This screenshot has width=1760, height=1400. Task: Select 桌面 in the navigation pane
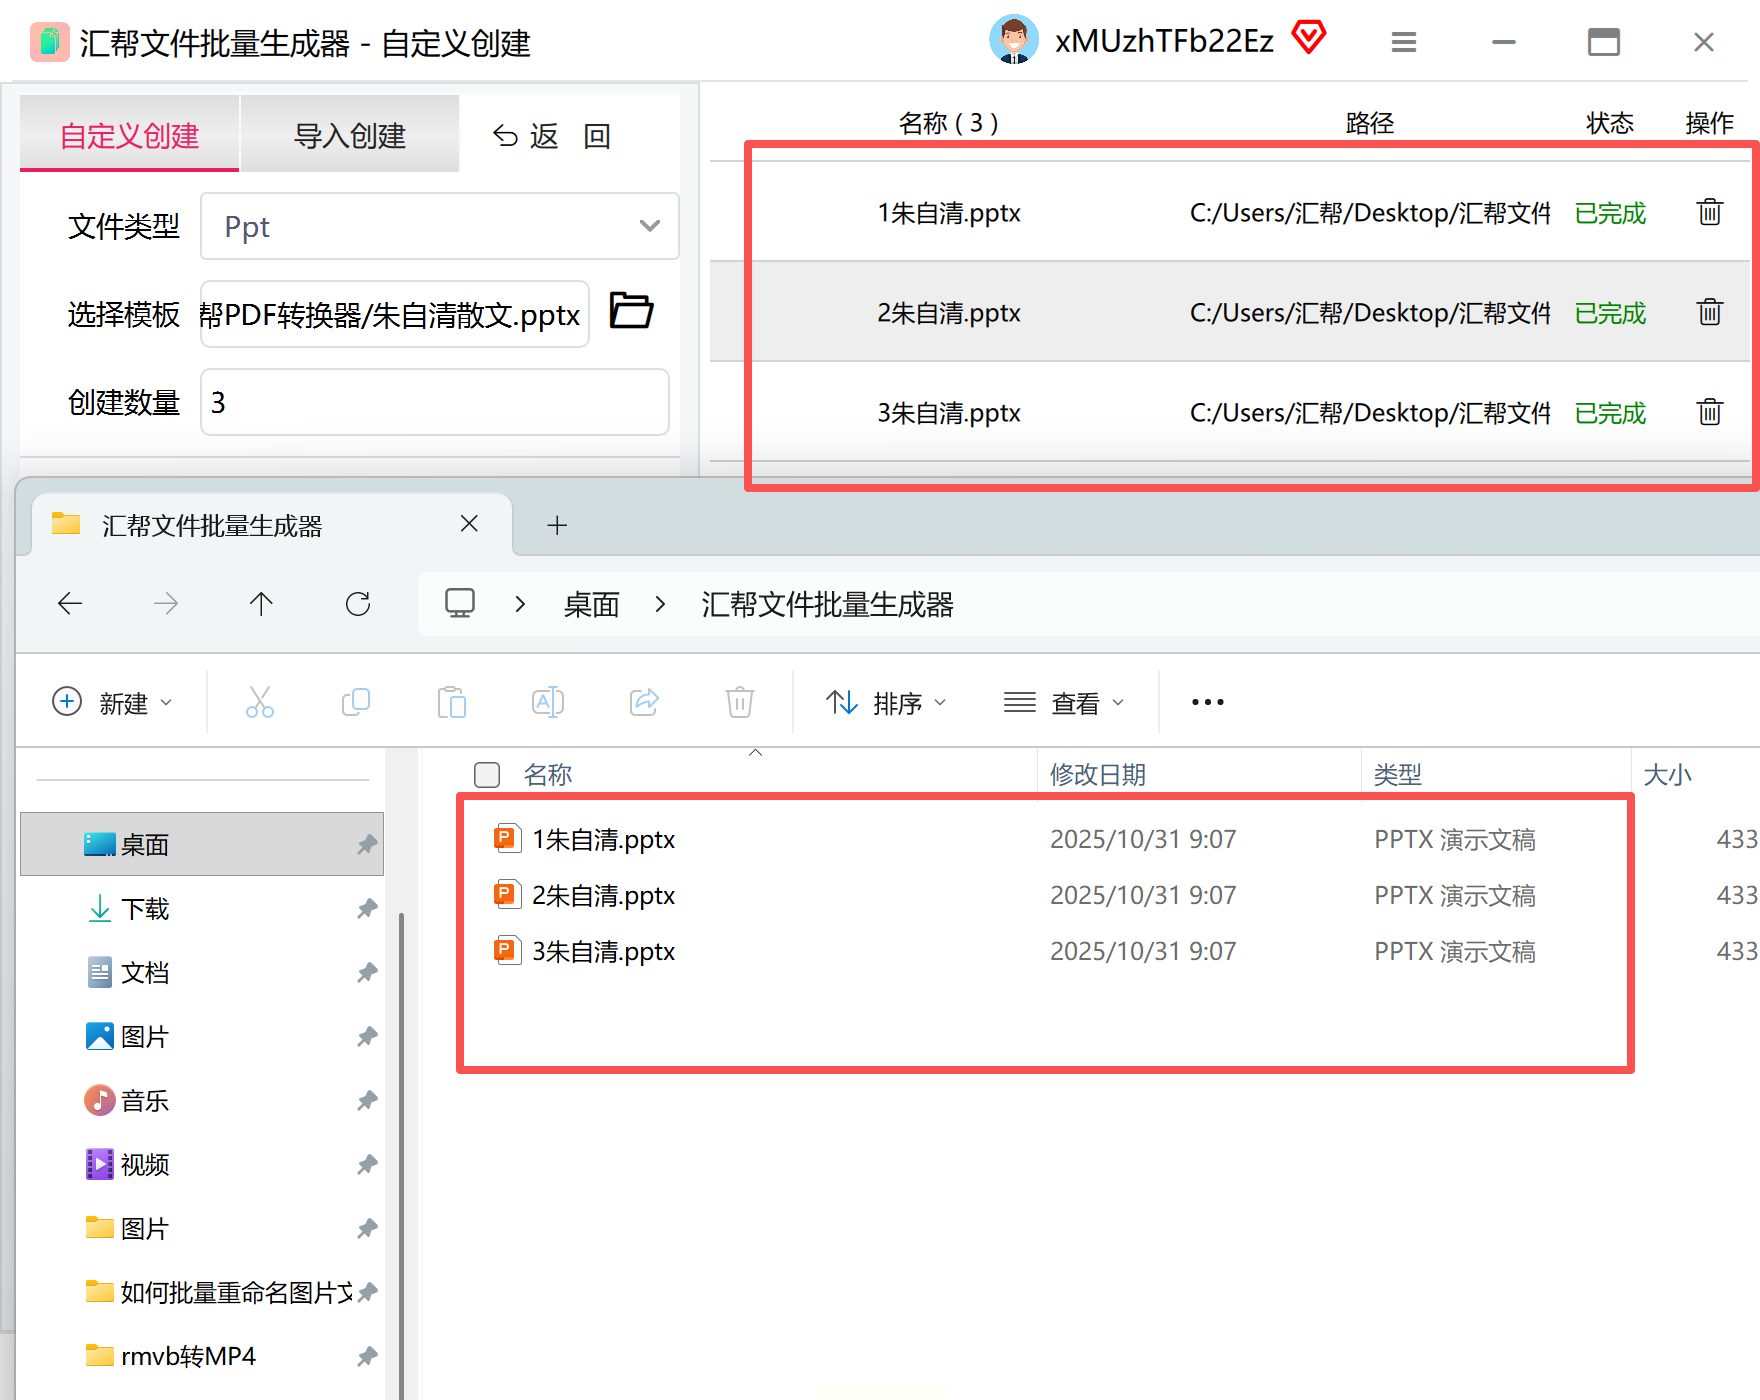(201, 844)
